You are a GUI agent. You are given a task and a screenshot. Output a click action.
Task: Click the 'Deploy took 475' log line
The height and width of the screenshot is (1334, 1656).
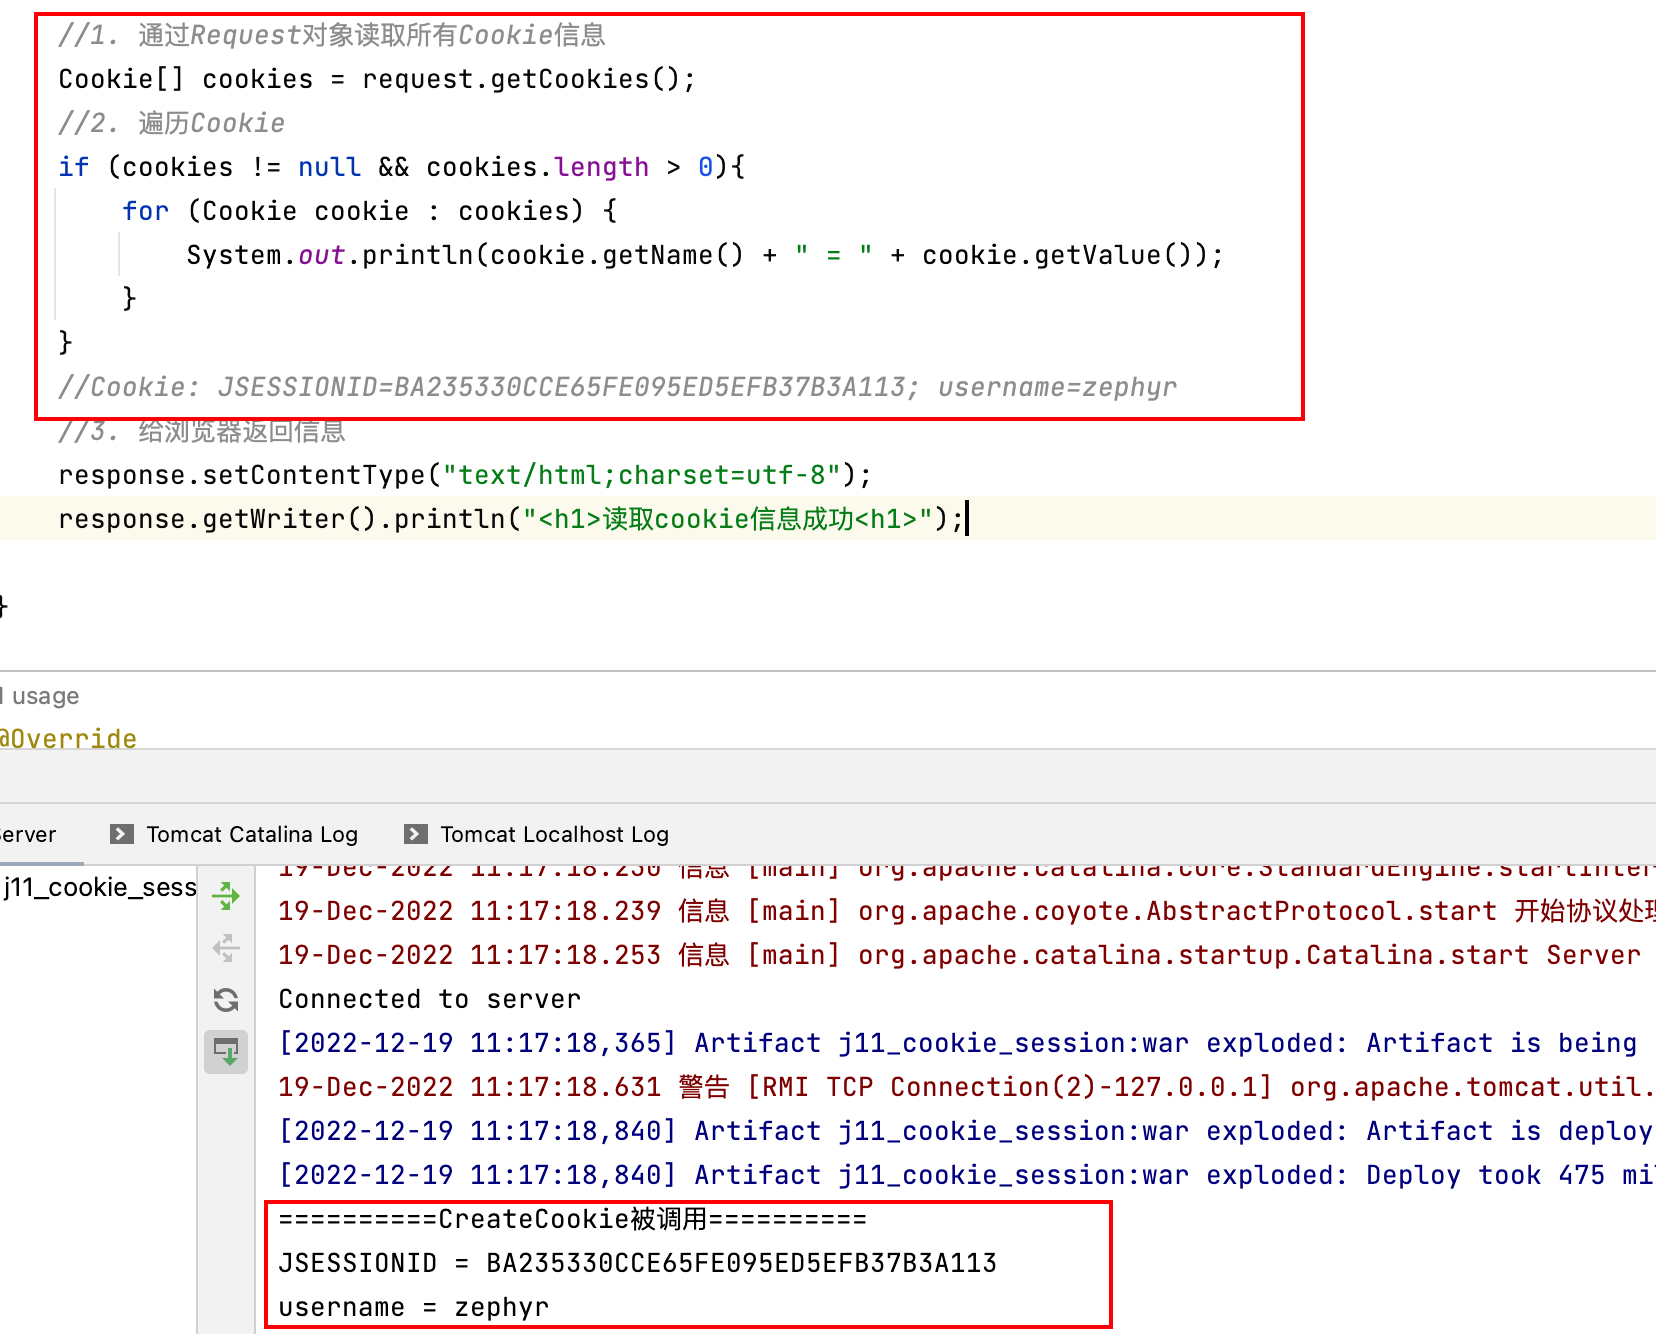966,1175
